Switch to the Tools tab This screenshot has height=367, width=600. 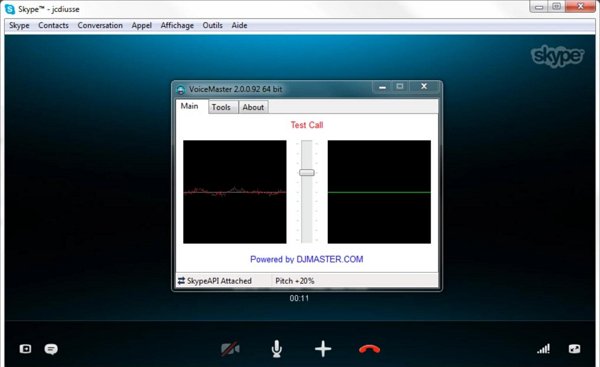coord(221,107)
